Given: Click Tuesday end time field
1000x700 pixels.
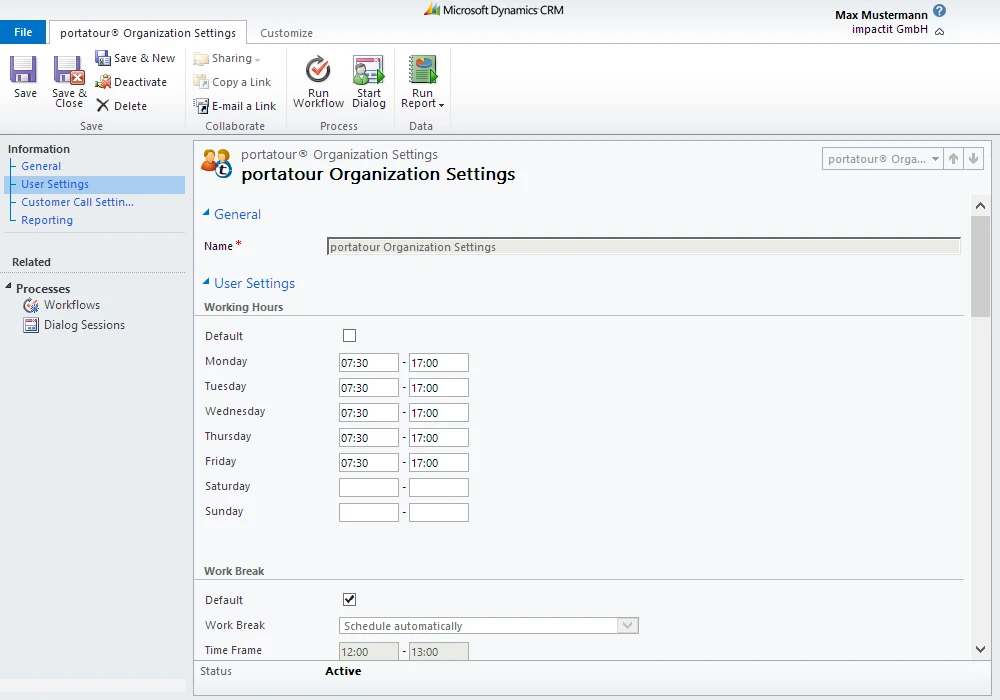Looking at the screenshot, I should (x=439, y=388).
